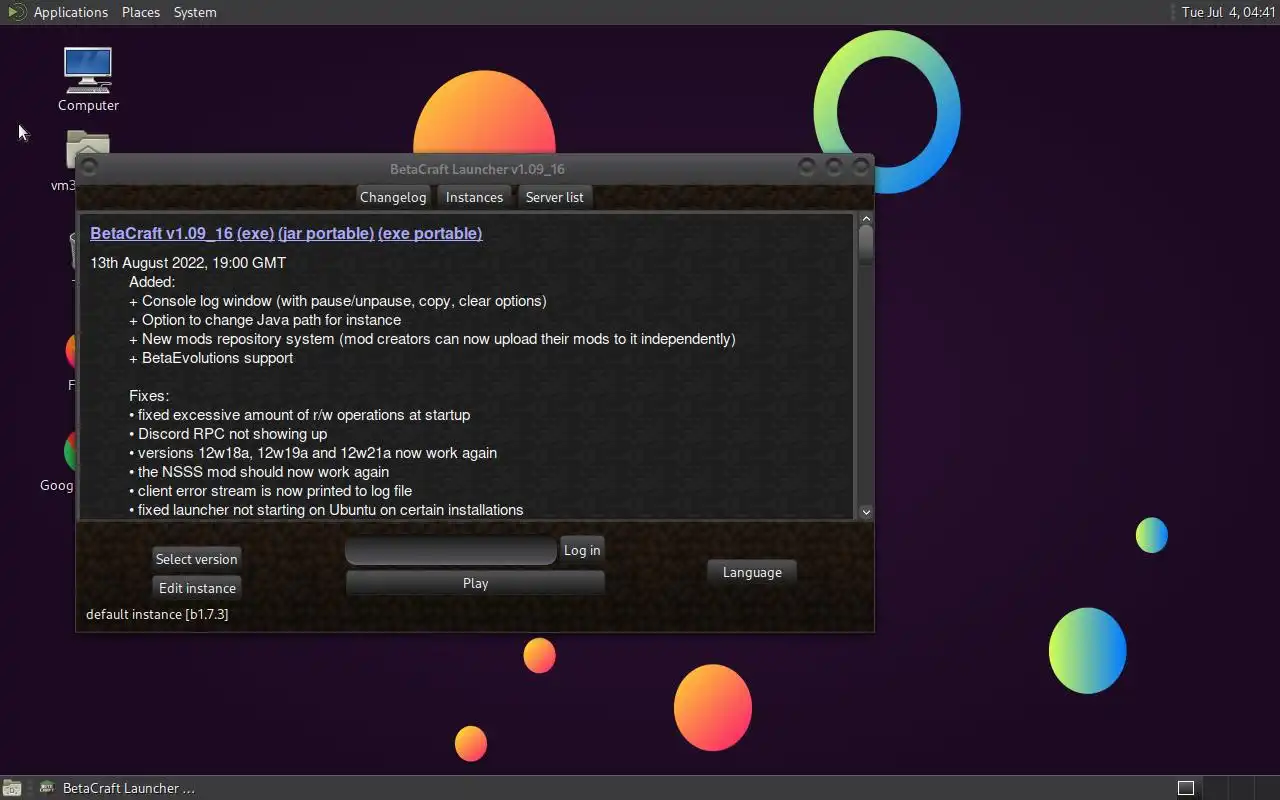Open the Applications menu
This screenshot has height=800, width=1280.
[x=70, y=12]
